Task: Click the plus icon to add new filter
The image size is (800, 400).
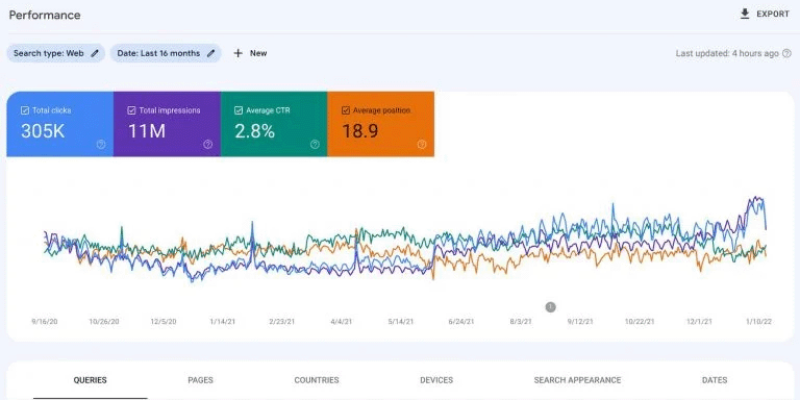Action: 238,53
